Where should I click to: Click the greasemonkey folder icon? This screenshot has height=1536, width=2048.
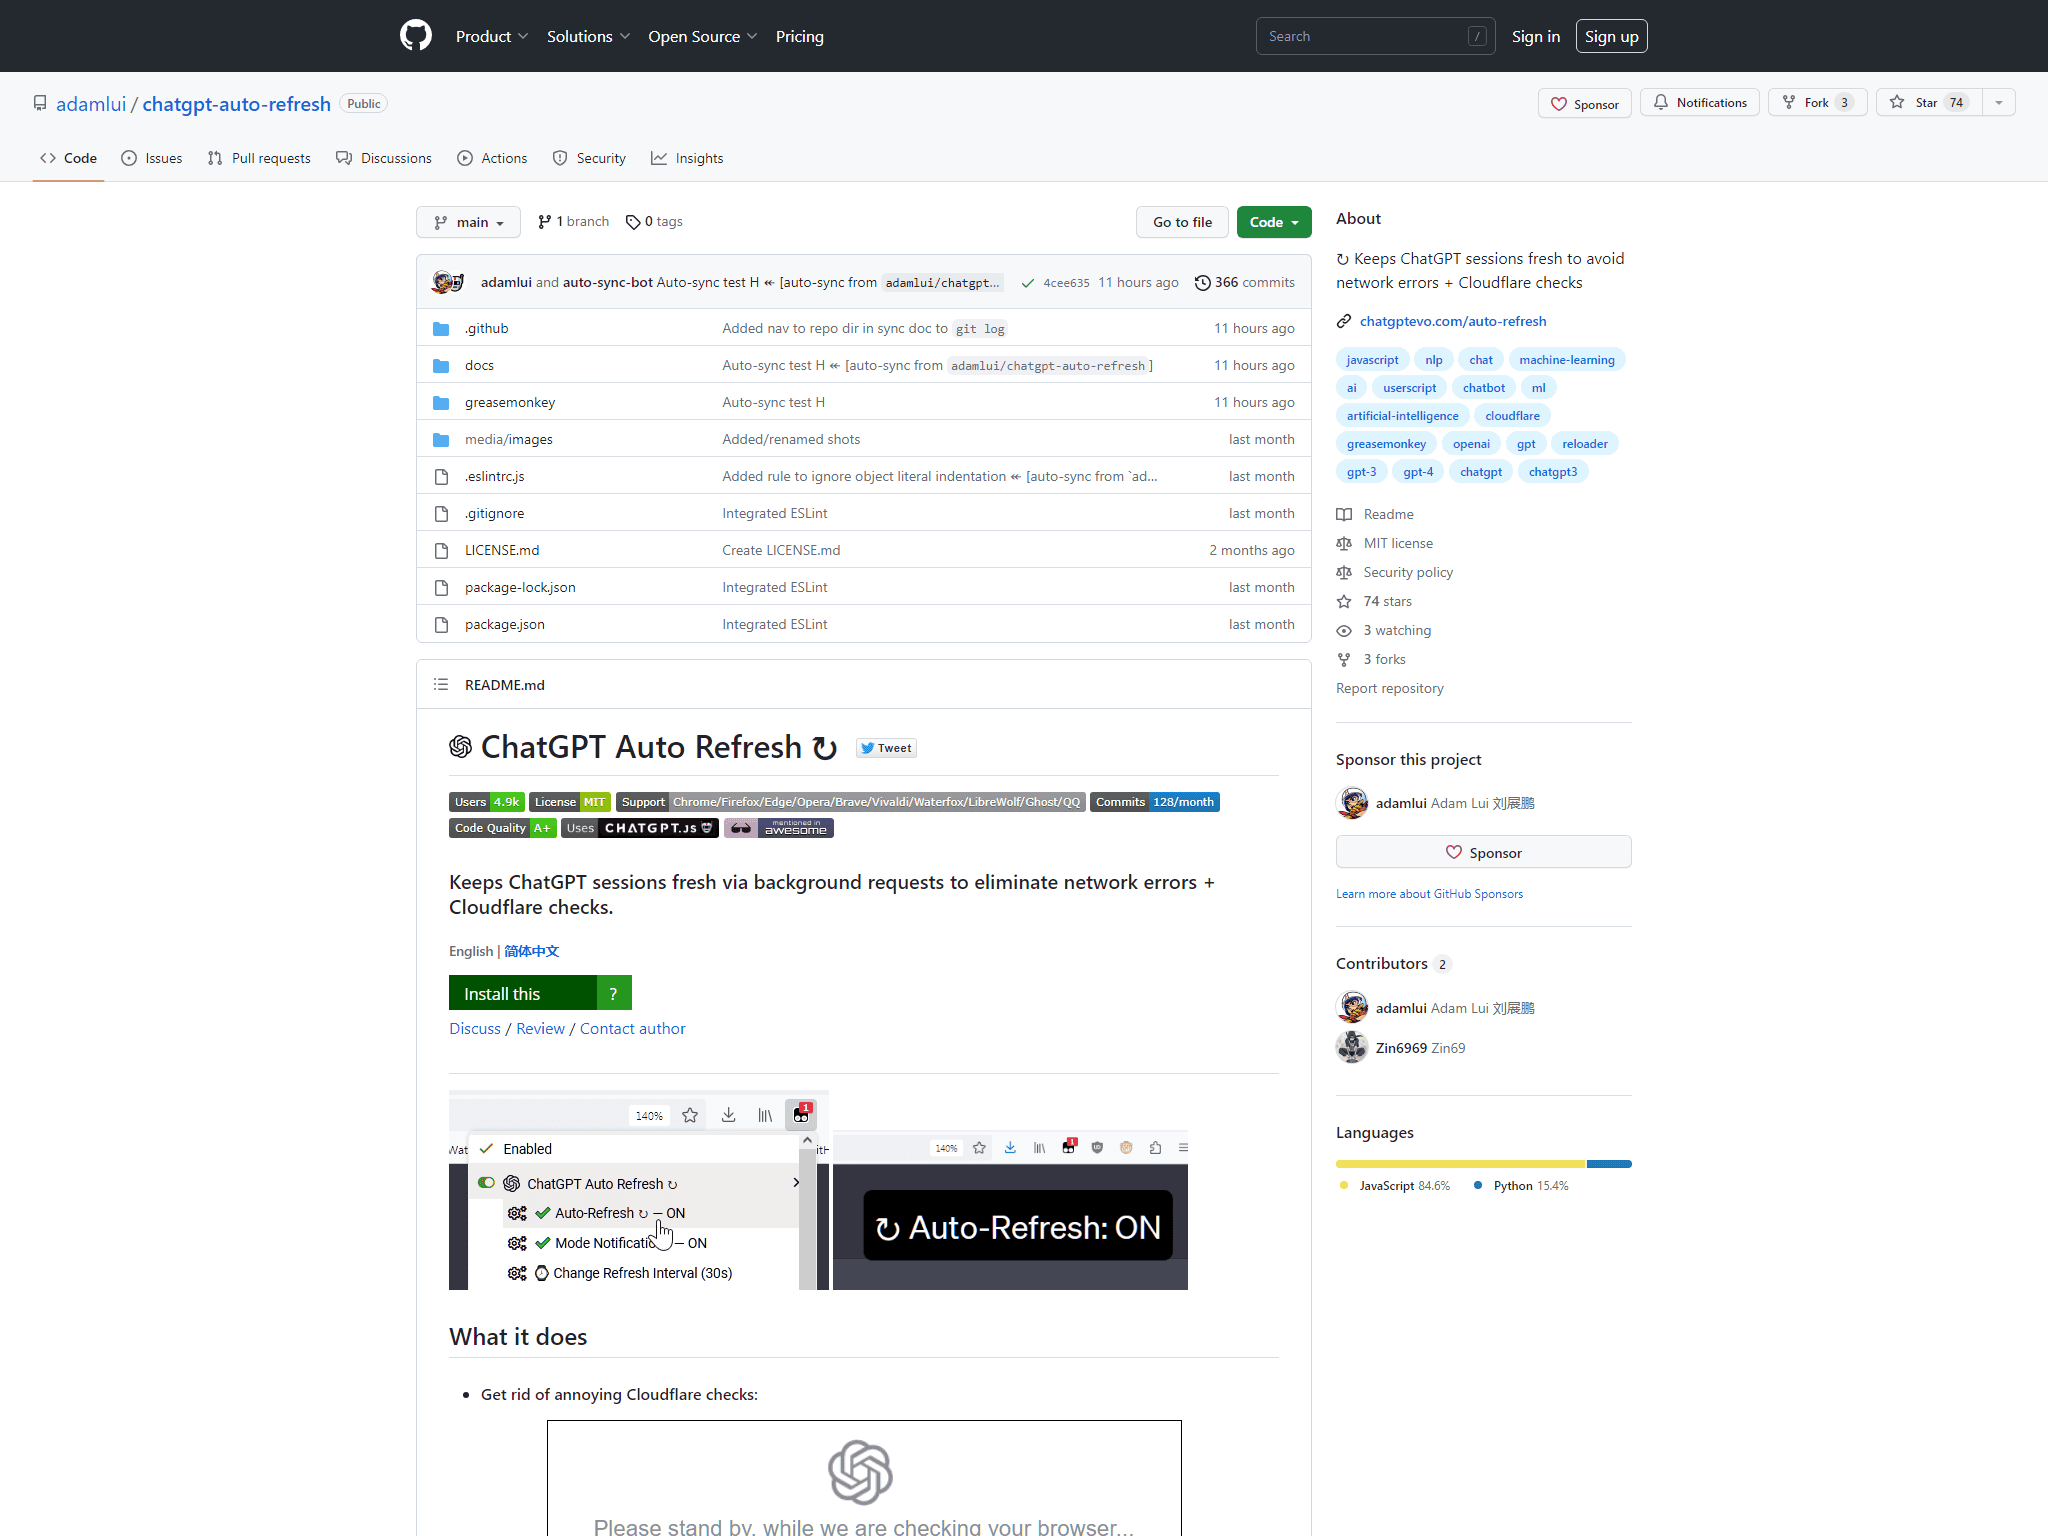(441, 402)
